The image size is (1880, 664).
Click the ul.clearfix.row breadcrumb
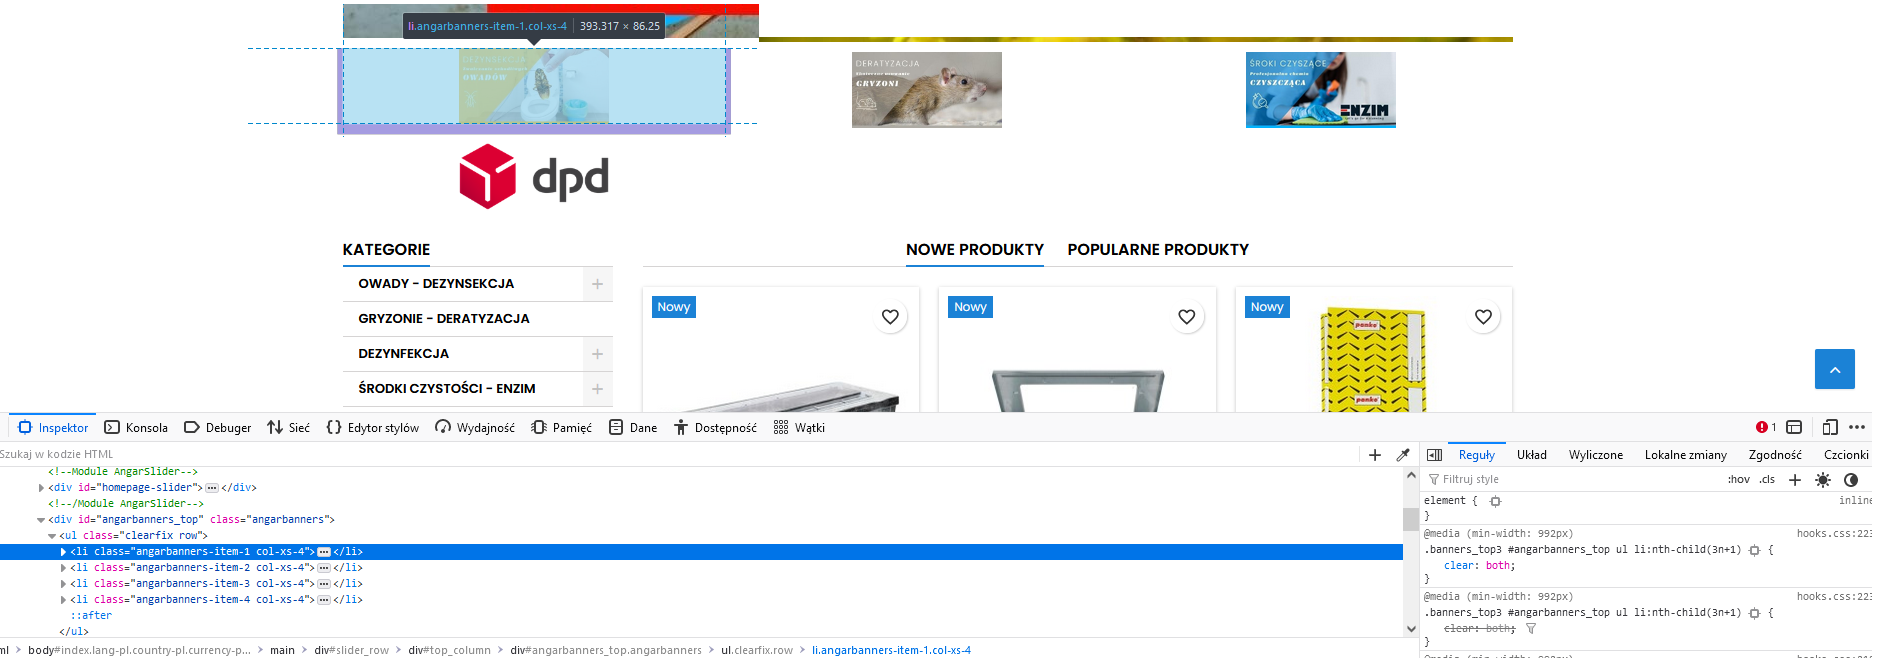[x=757, y=650]
